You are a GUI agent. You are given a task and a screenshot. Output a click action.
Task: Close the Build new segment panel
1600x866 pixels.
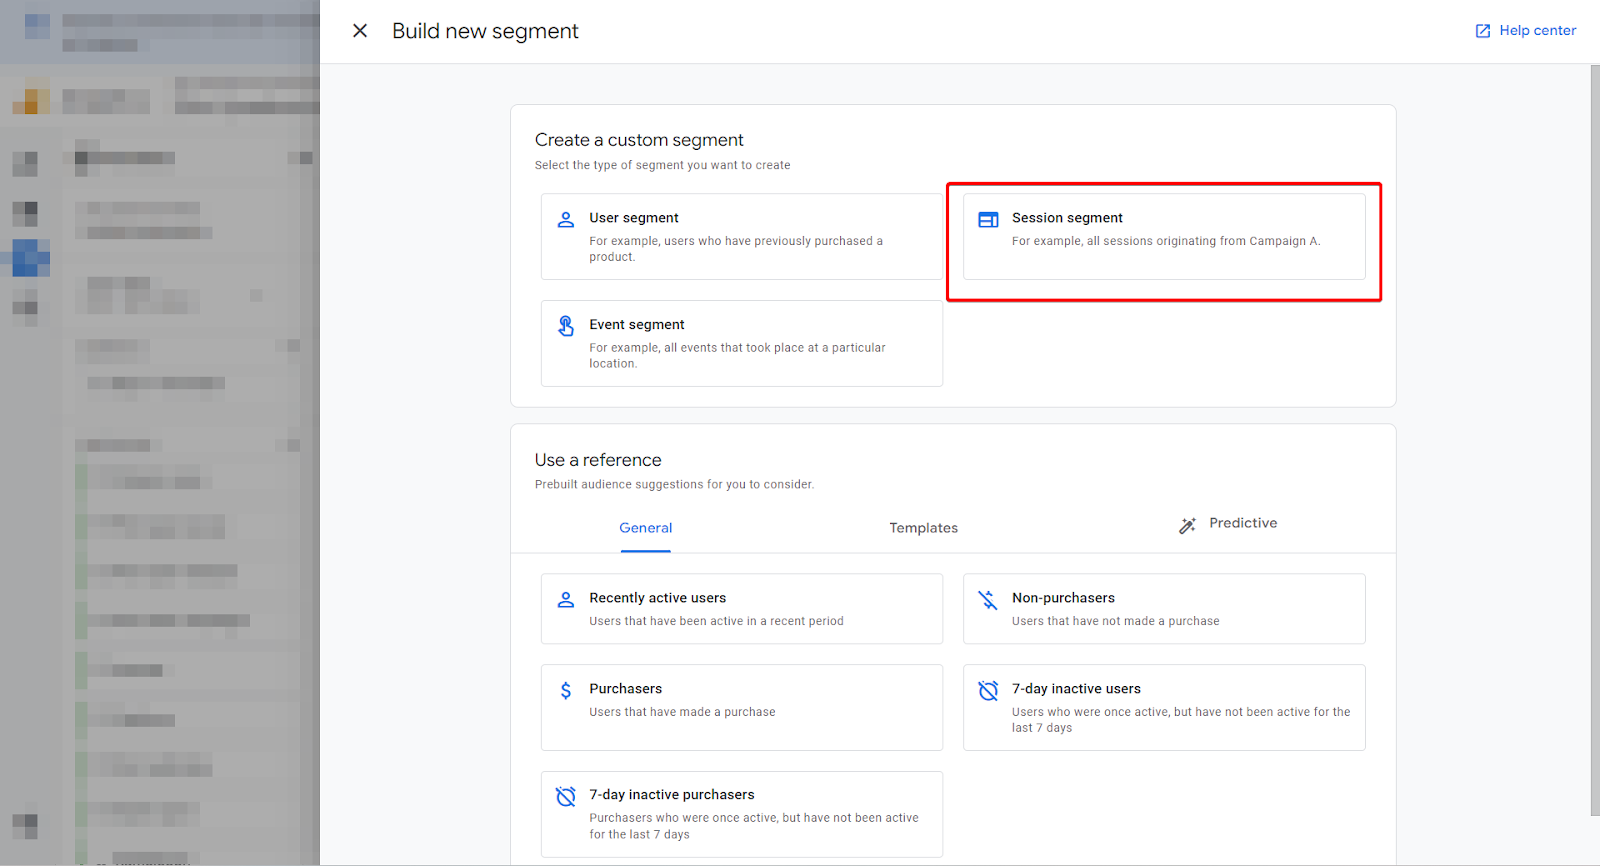pos(360,31)
